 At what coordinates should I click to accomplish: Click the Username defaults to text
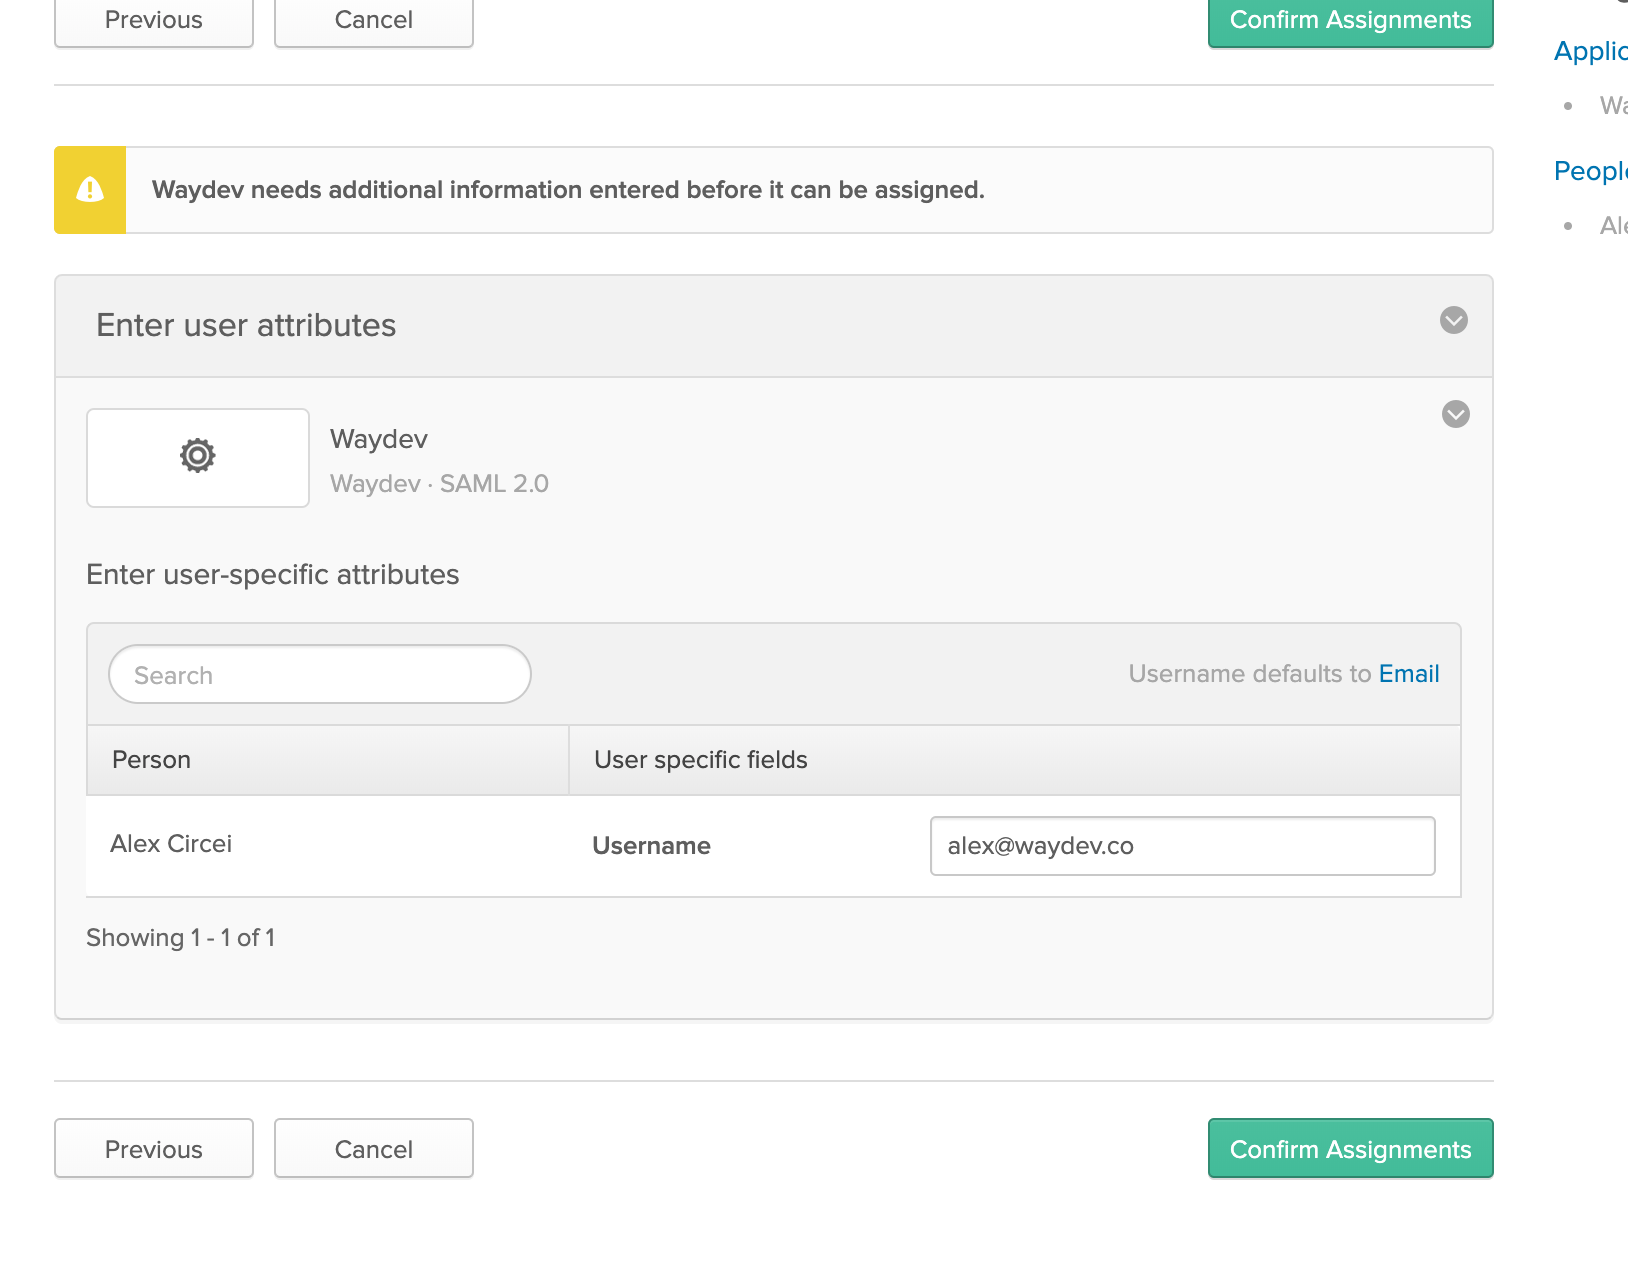tap(1250, 674)
